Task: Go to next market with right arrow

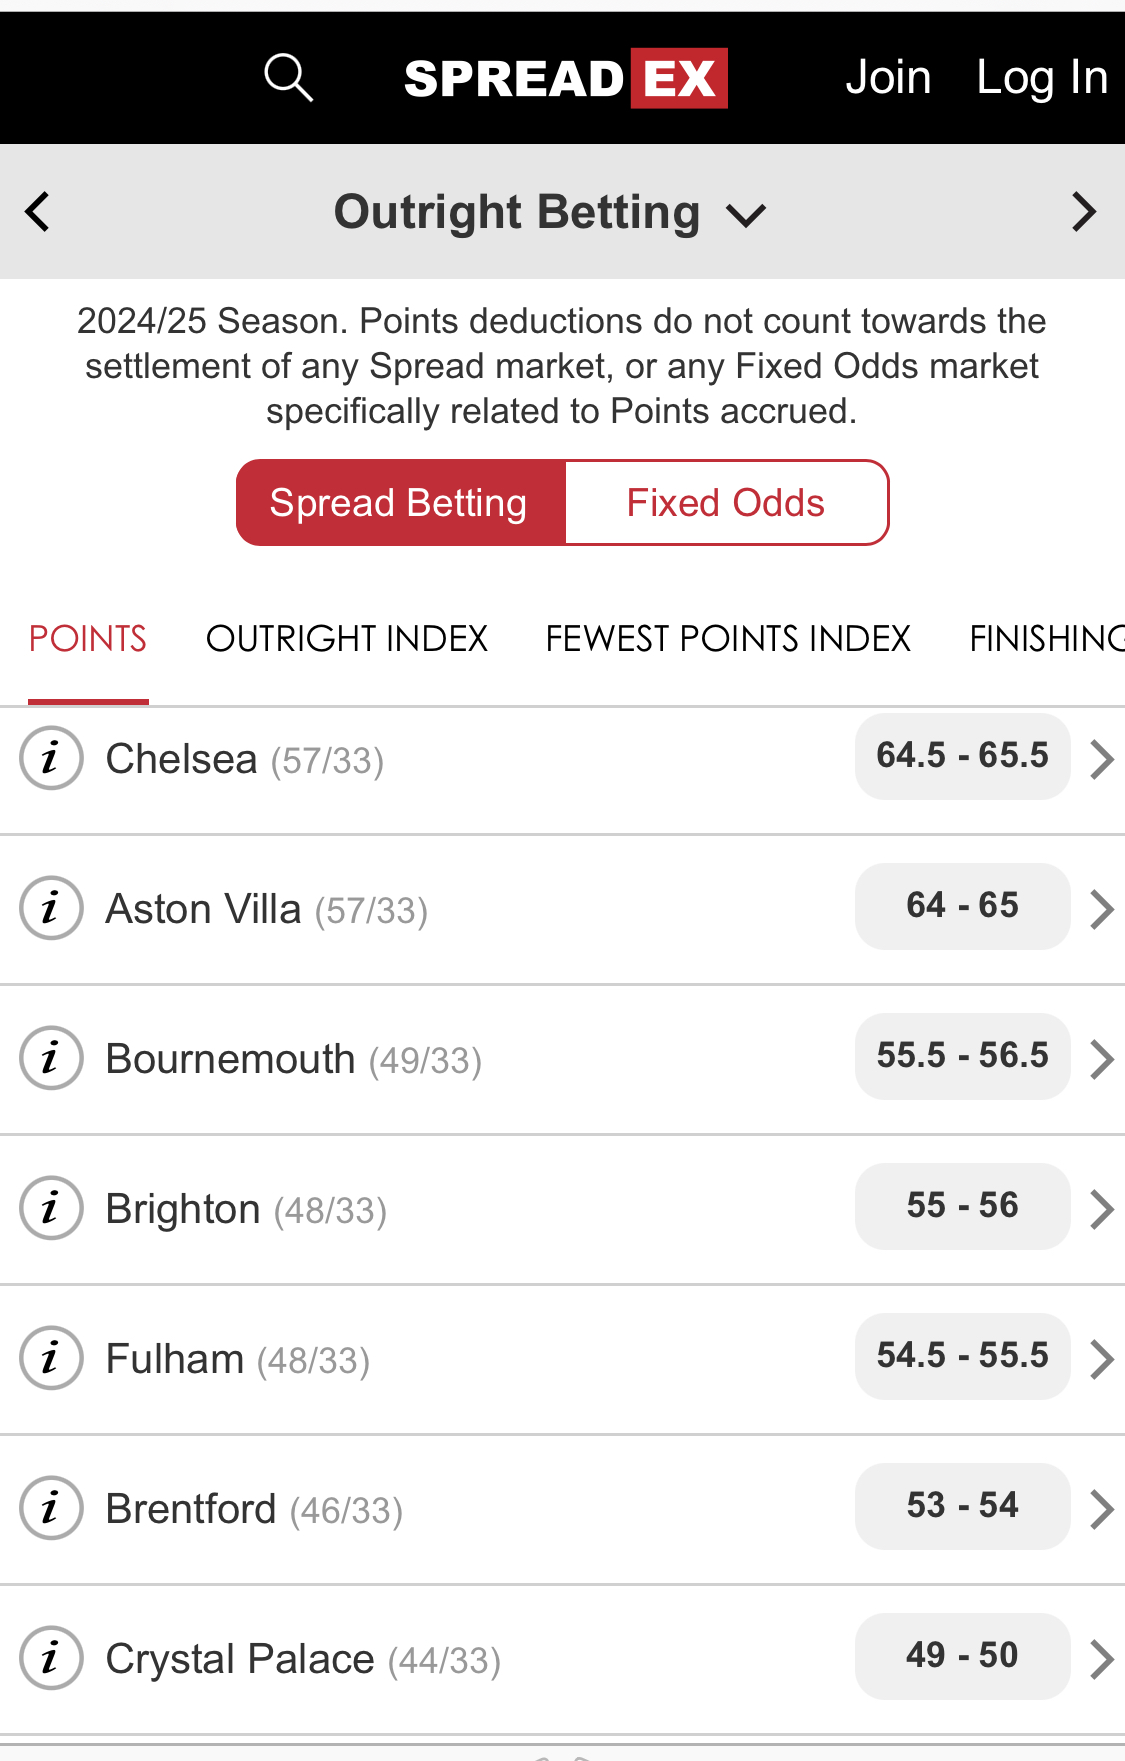Action: click(x=1084, y=212)
